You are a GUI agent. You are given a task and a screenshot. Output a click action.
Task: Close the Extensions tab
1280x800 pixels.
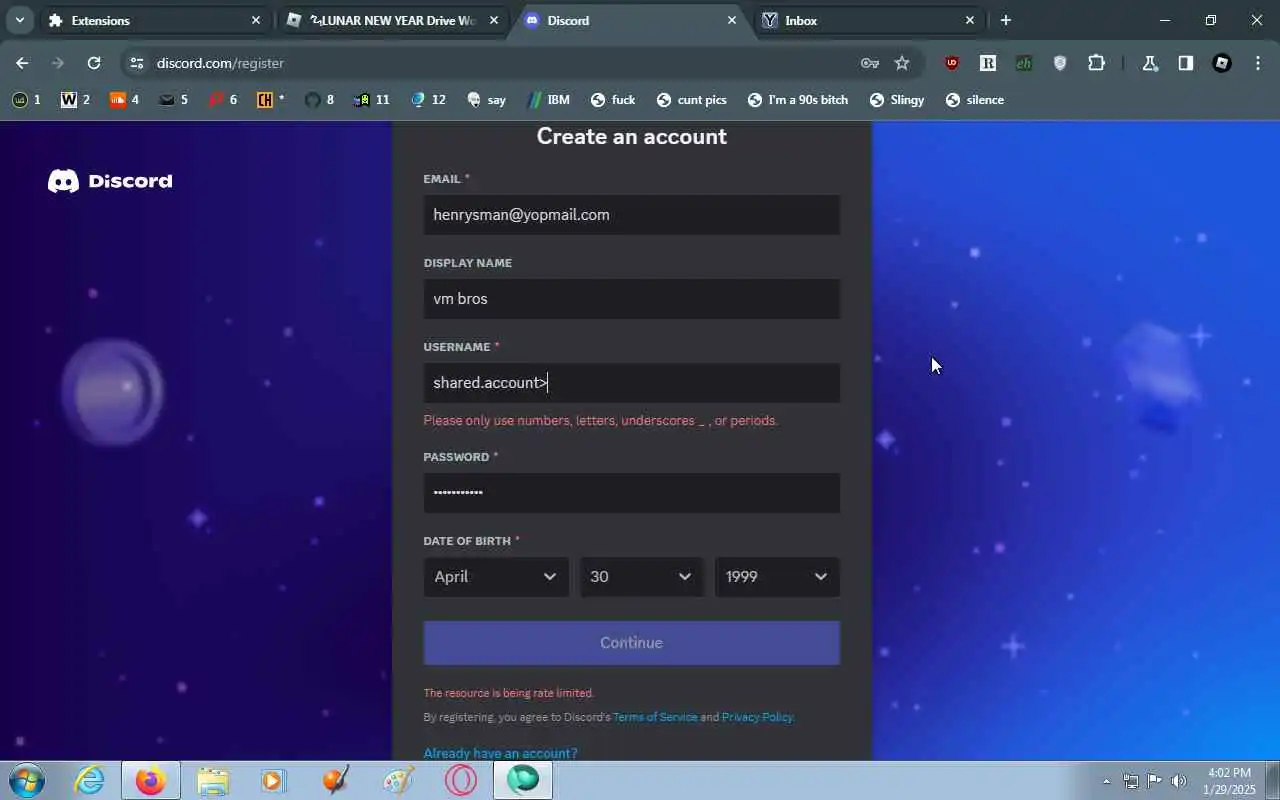256,20
